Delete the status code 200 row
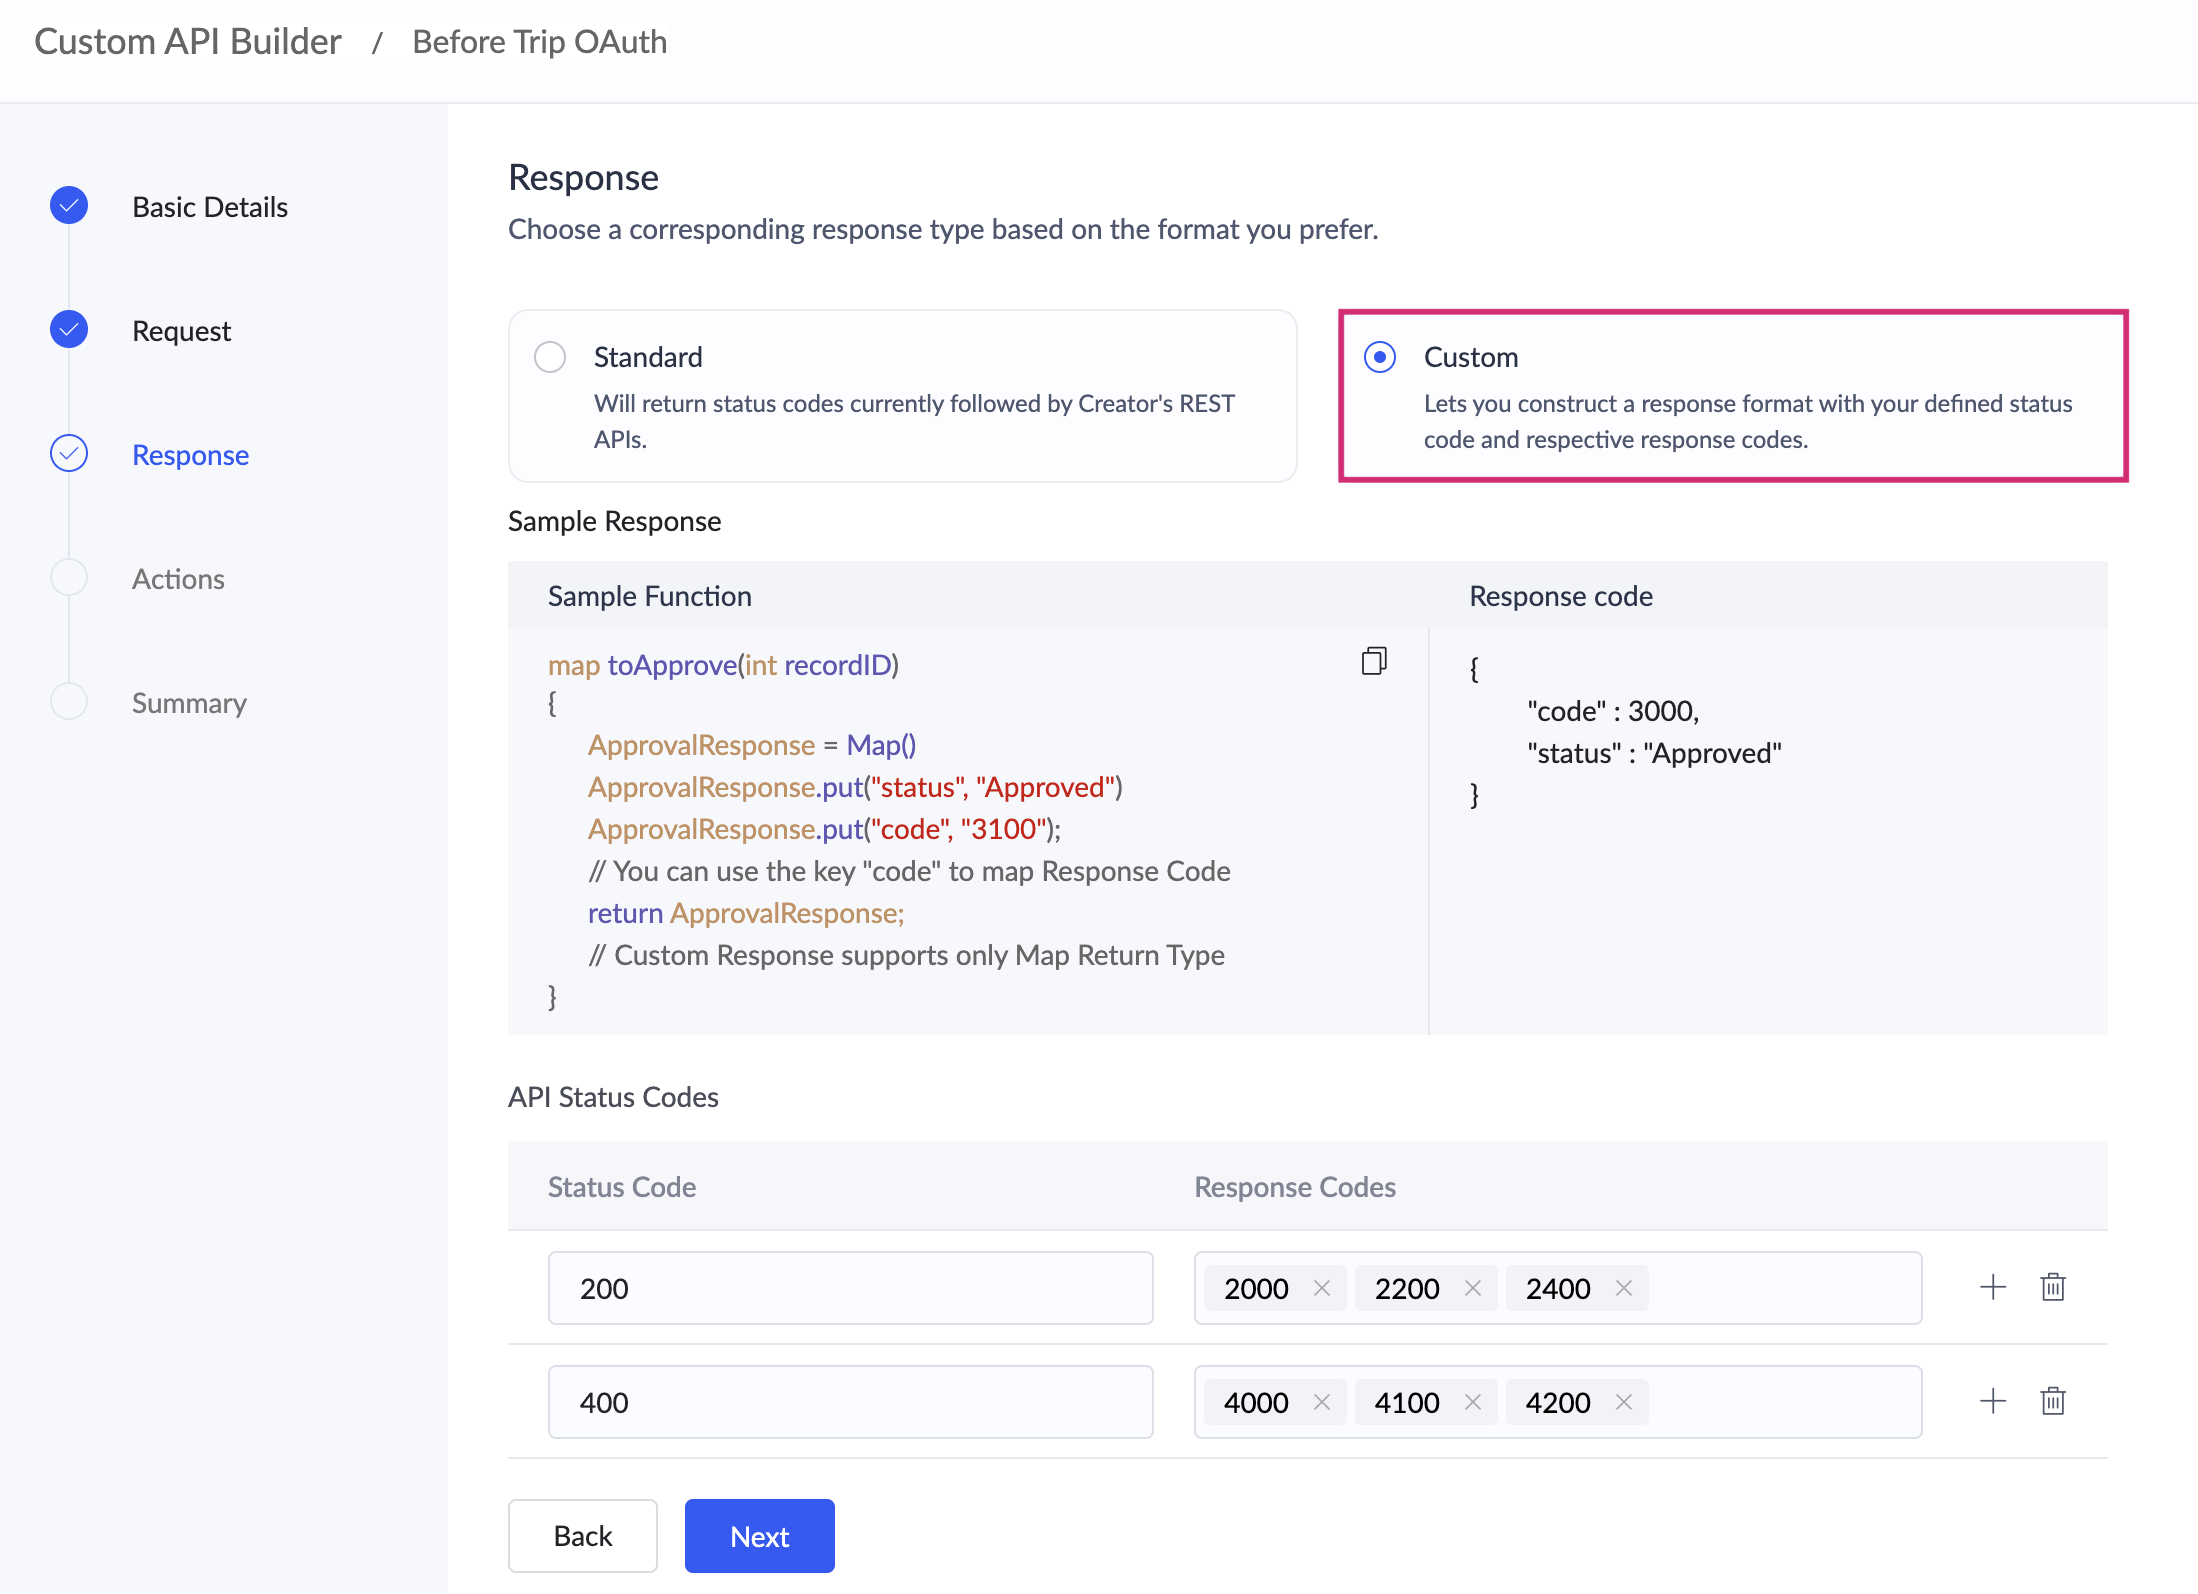Viewport: 2198px width, 1594px height. tap(2052, 1287)
